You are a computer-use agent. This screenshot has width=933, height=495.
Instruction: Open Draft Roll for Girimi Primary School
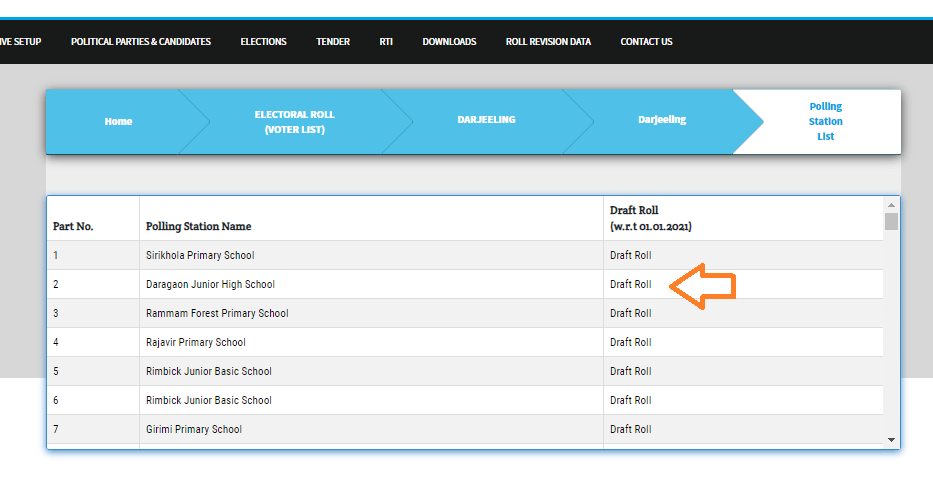click(x=630, y=429)
